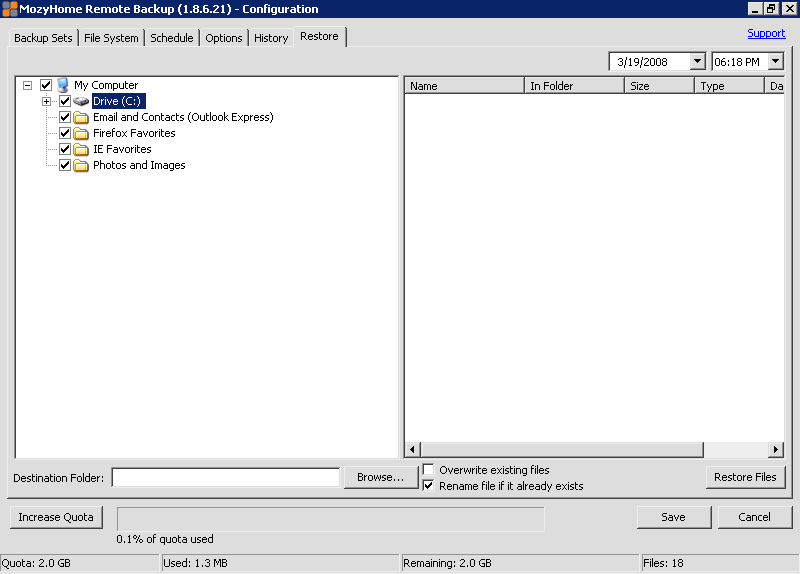Open the Schedule tab
The height and width of the screenshot is (574, 800).
coord(172,38)
